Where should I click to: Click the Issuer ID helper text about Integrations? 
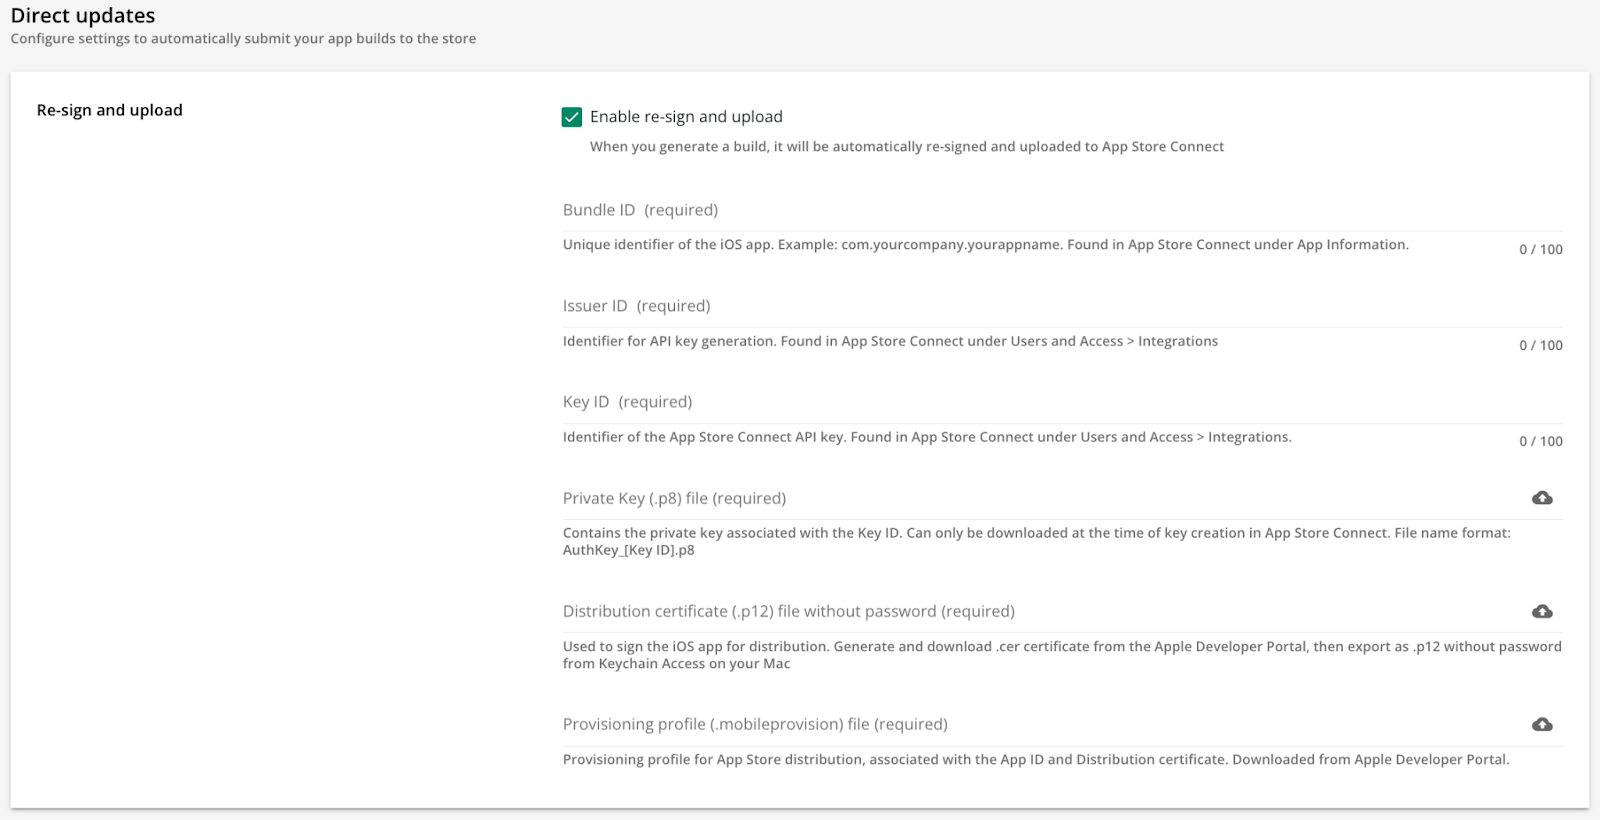tap(890, 342)
